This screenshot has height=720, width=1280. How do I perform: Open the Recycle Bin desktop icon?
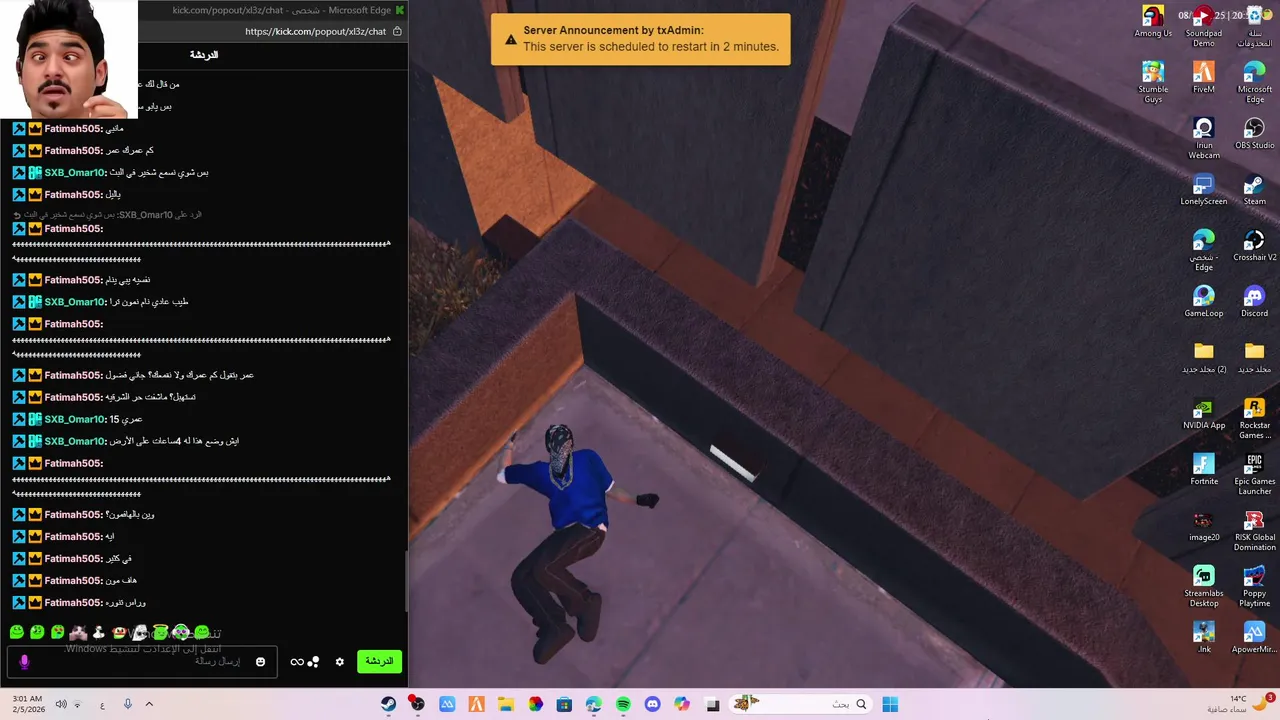1254,27
